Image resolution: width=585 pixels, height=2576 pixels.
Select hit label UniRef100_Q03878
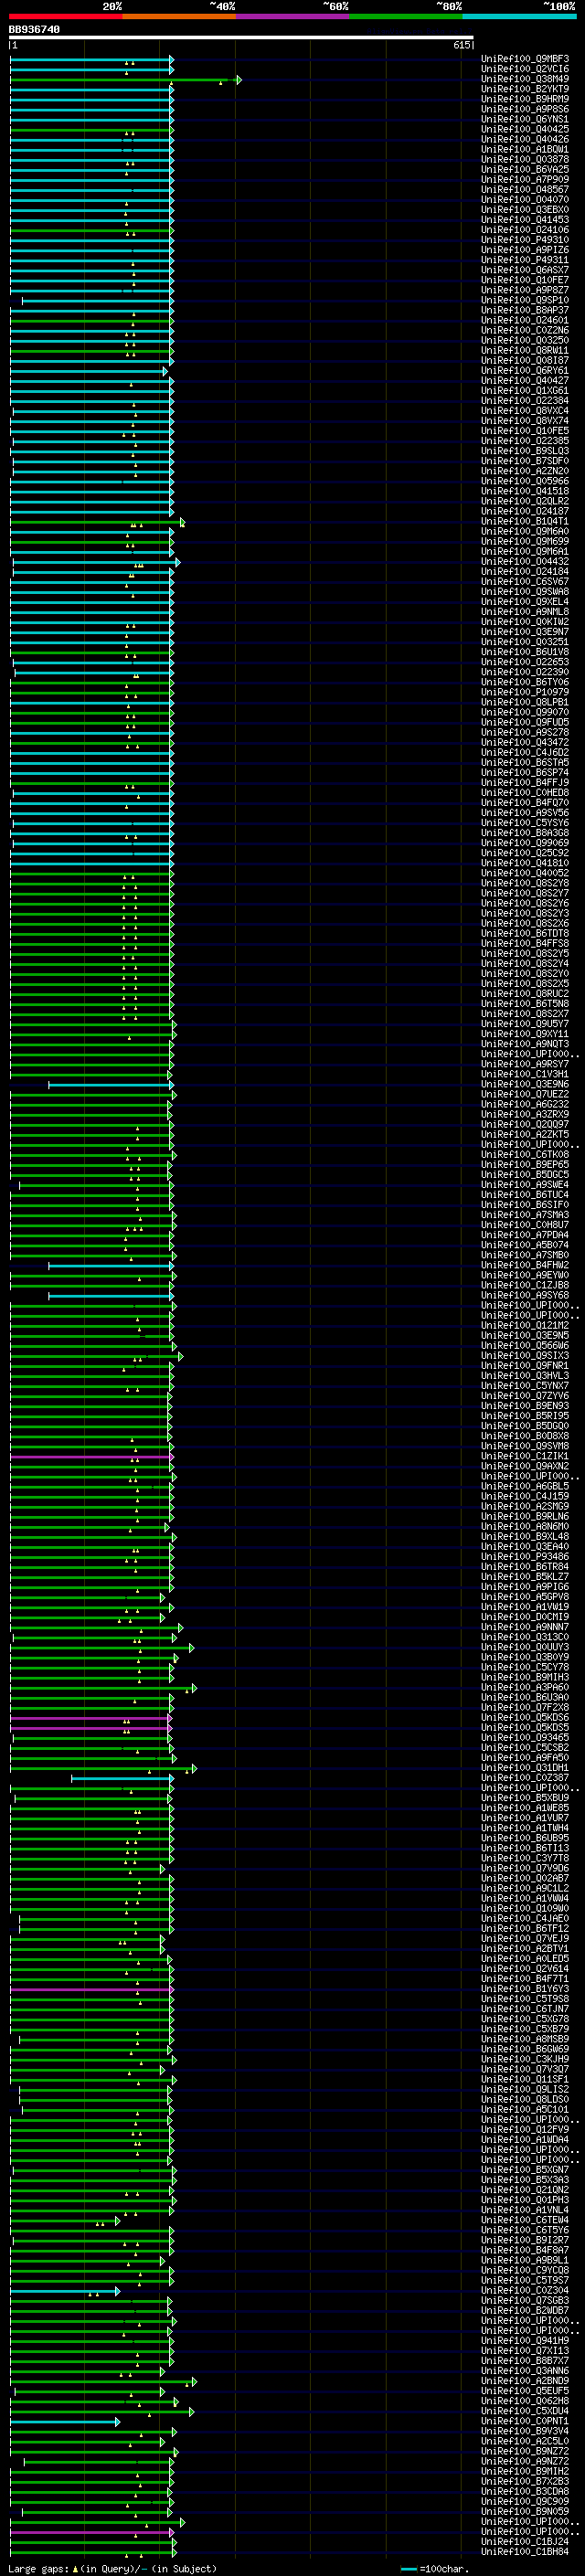point(525,160)
